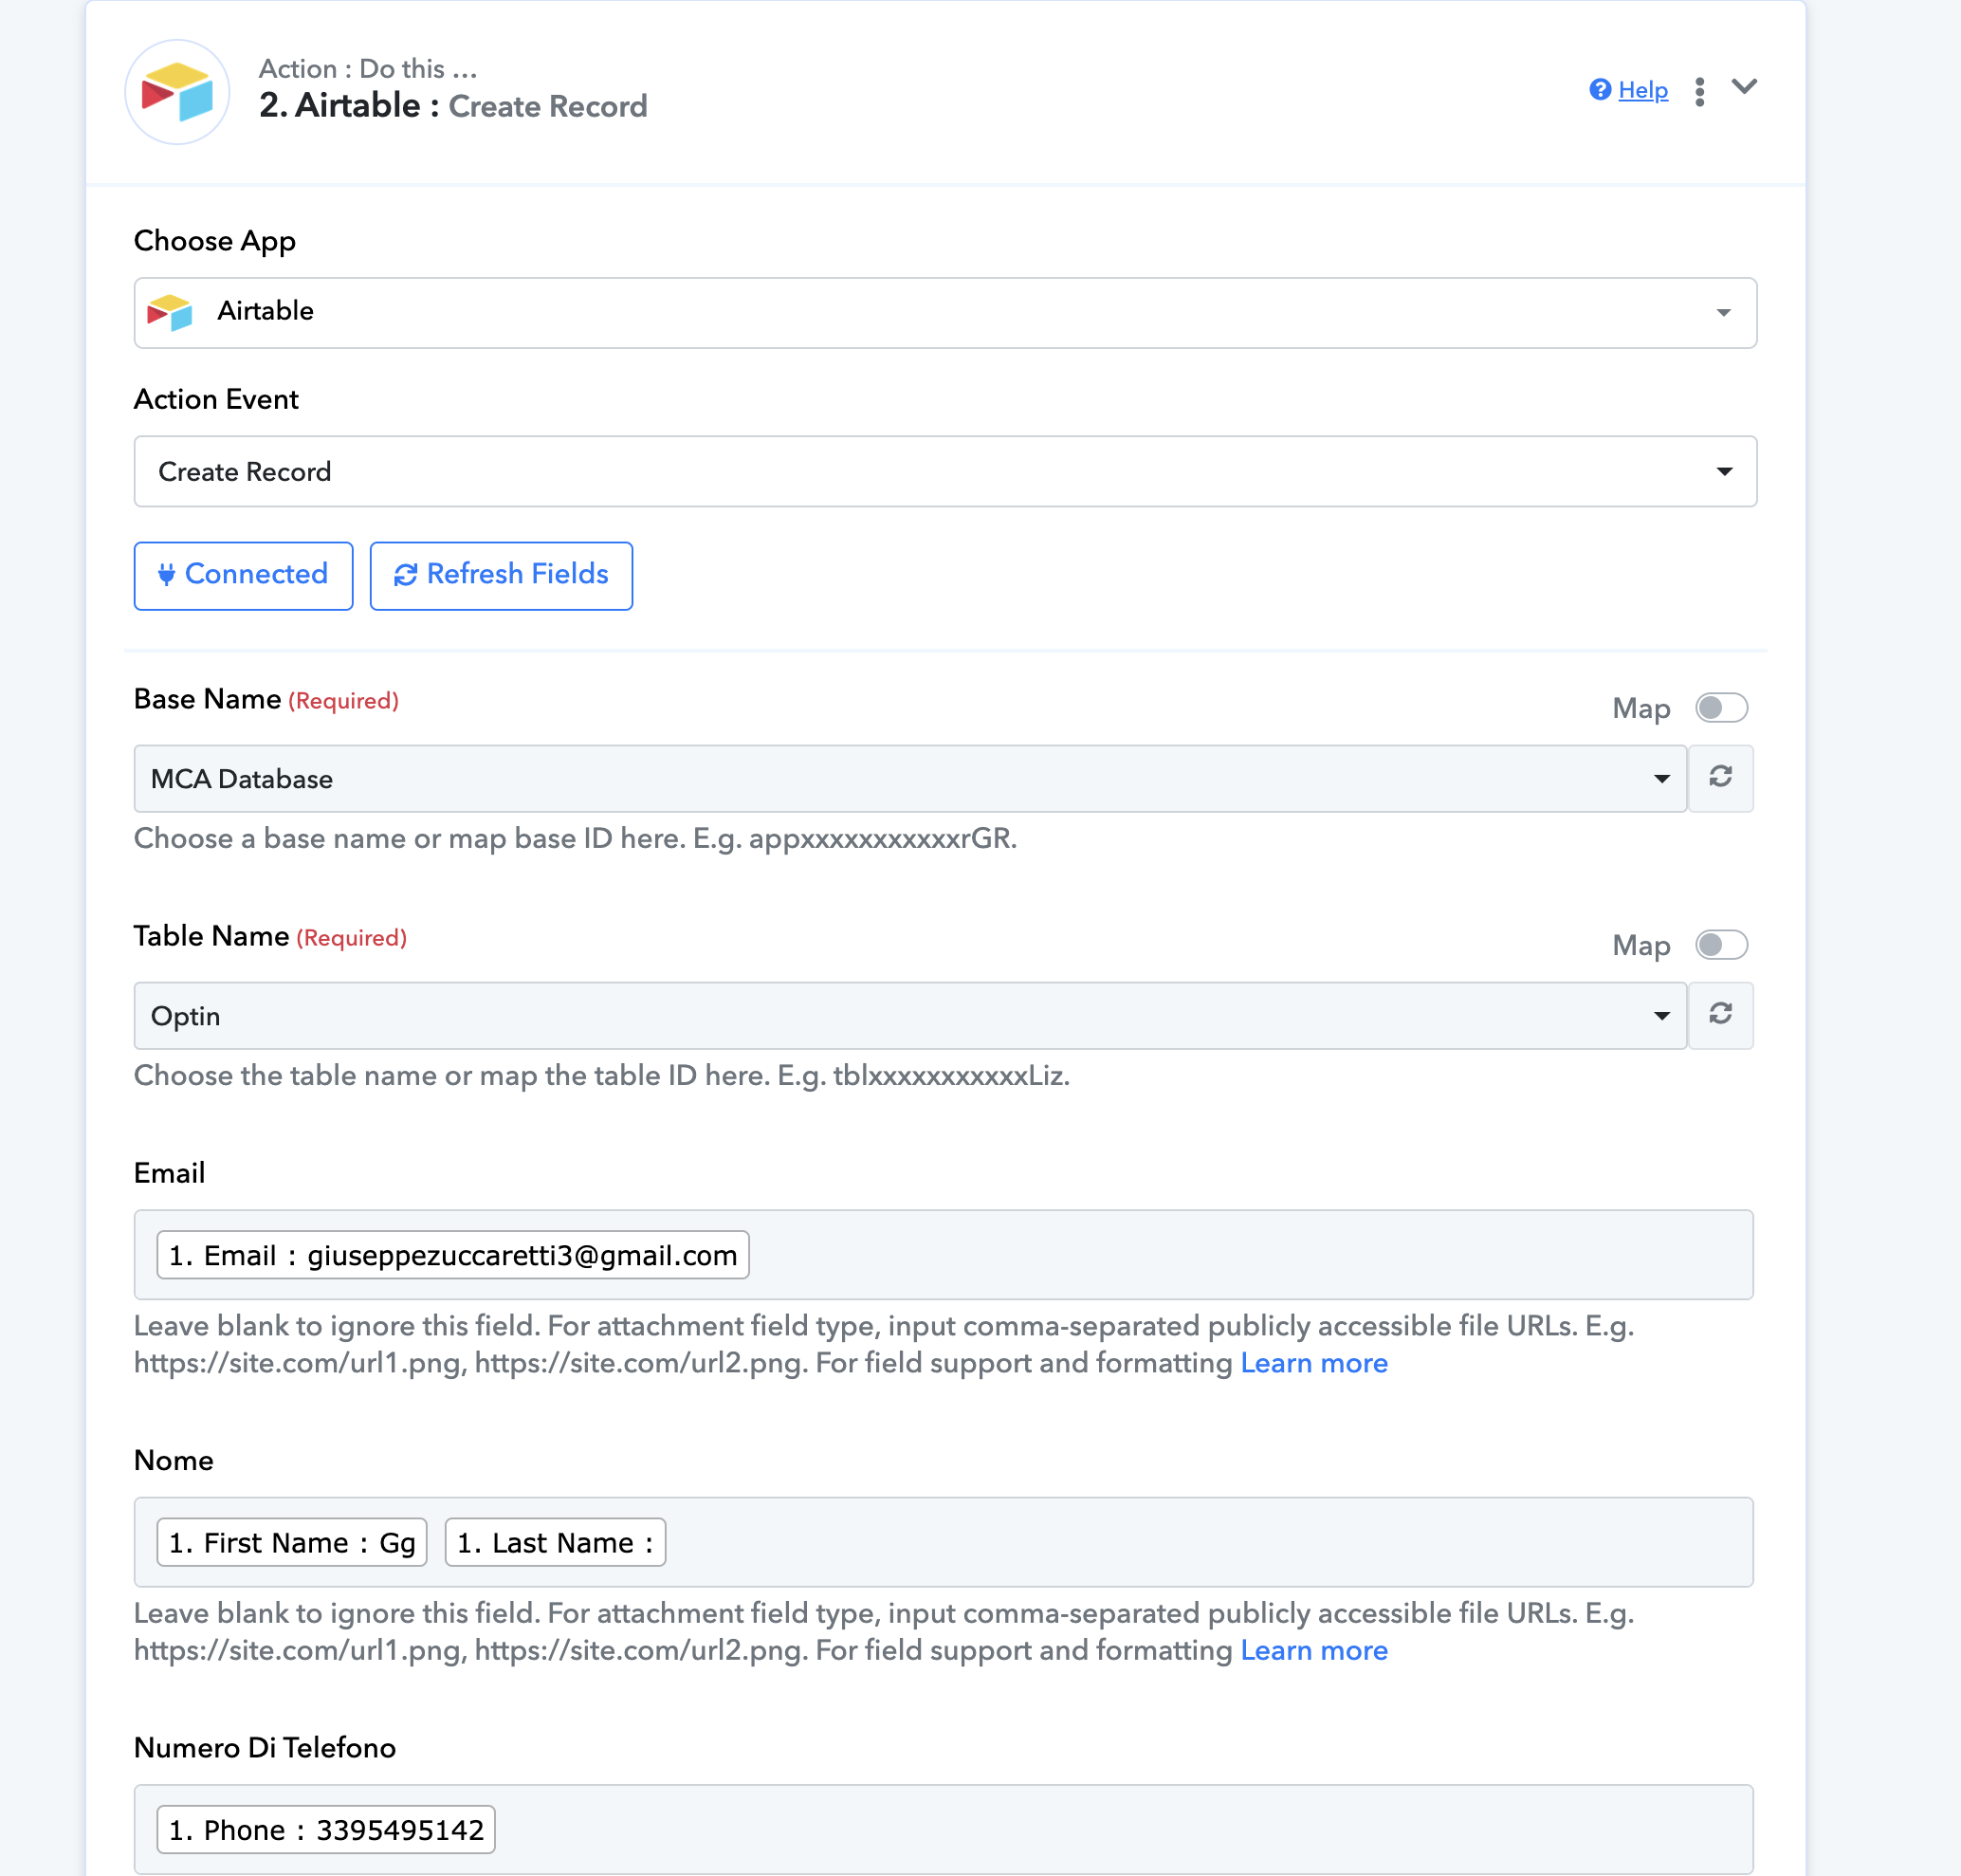This screenshot has height=1876, width=1961.
Task: Click the Nome input field
Action: 943,1541
